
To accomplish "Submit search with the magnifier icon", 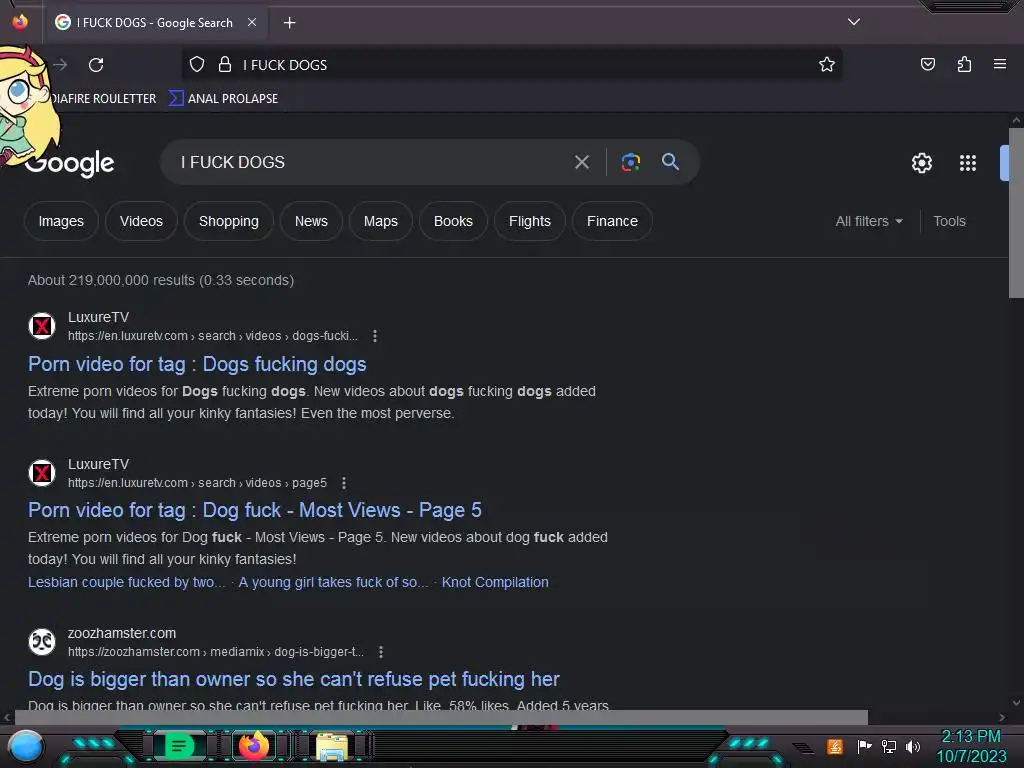I will pyautogui.click(x=670, y=161).
